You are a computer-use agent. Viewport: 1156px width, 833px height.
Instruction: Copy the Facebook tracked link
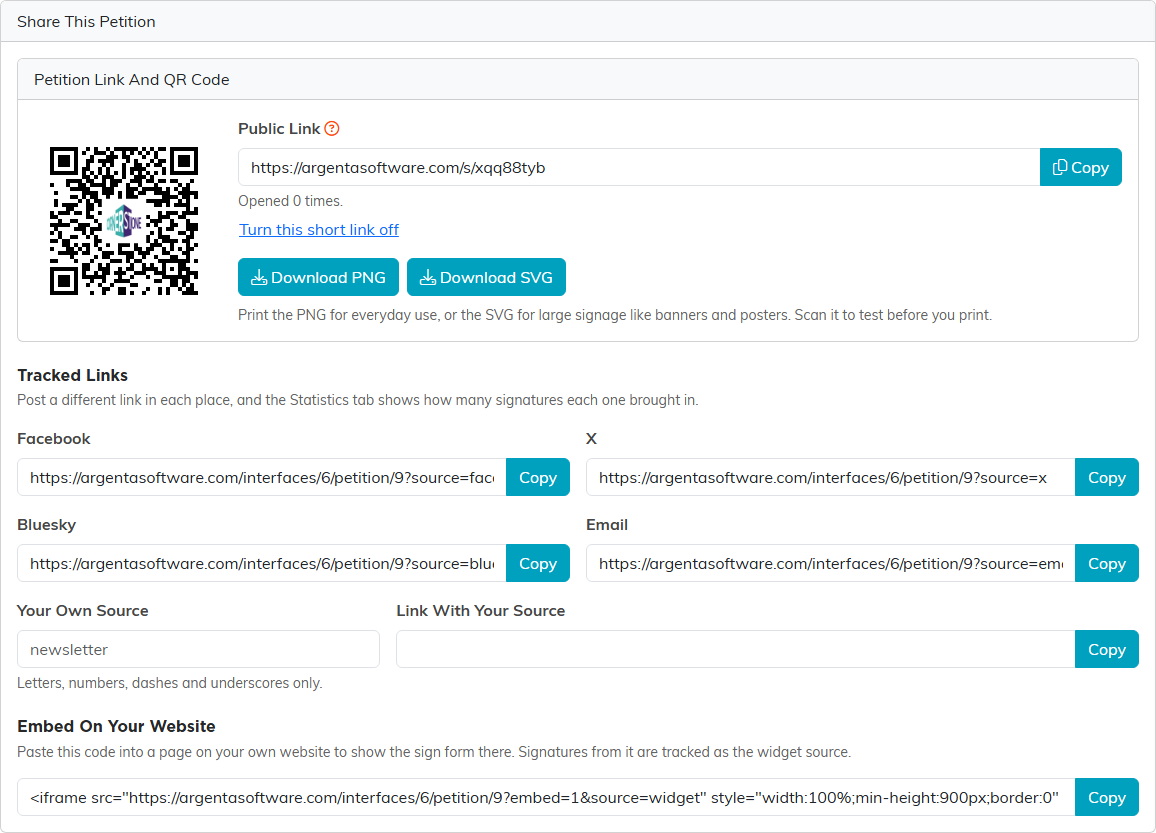pyautogui.click(x=537, y=477)
